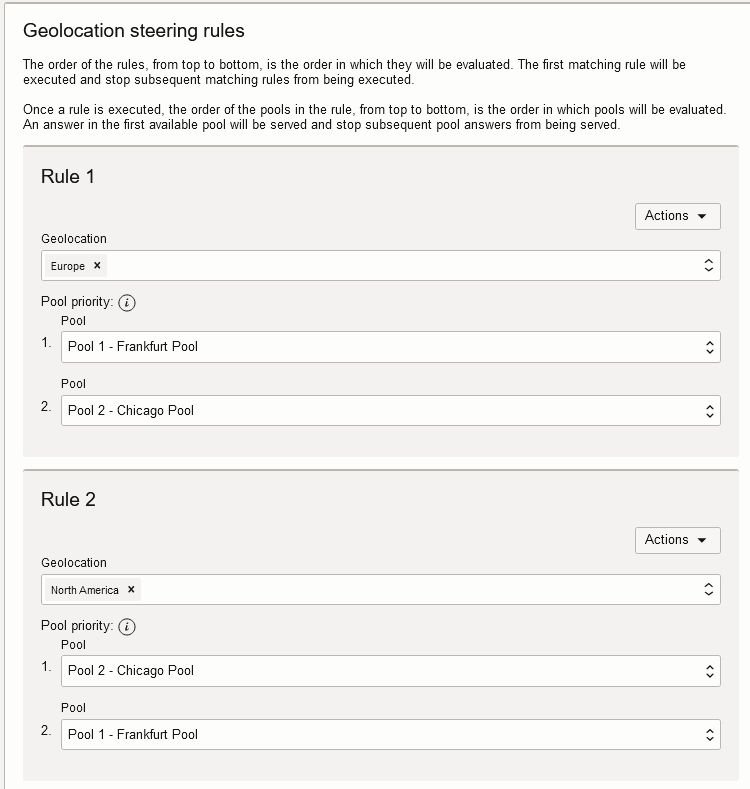
Task: Click inside the Rule 2 Geolocation input field
Action: (x=420, y=590)
